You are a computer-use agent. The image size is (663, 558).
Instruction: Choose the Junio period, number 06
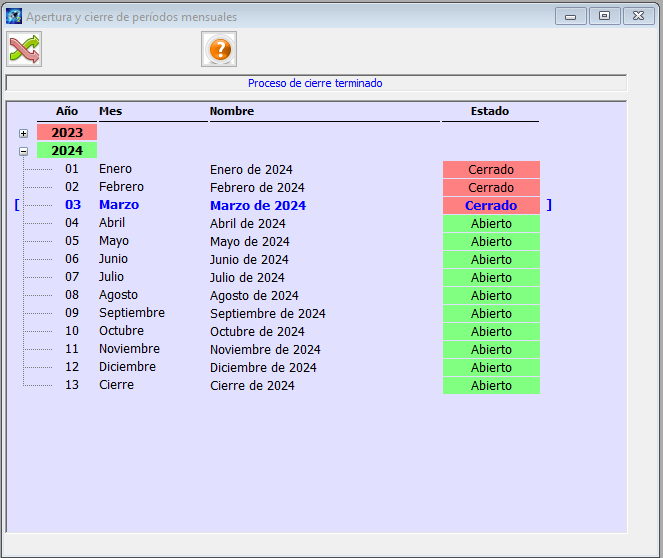pos(72,259)
